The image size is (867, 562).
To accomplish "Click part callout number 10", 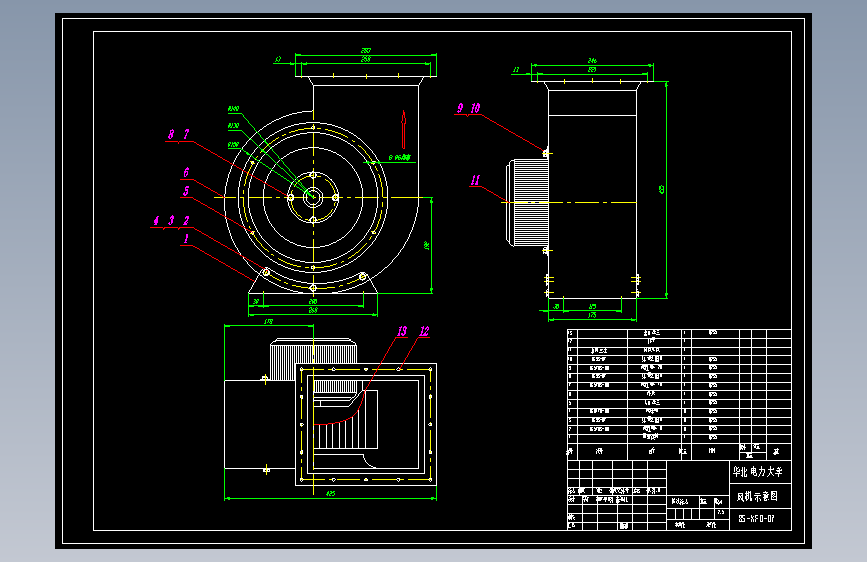I will (x=475, y=108).
